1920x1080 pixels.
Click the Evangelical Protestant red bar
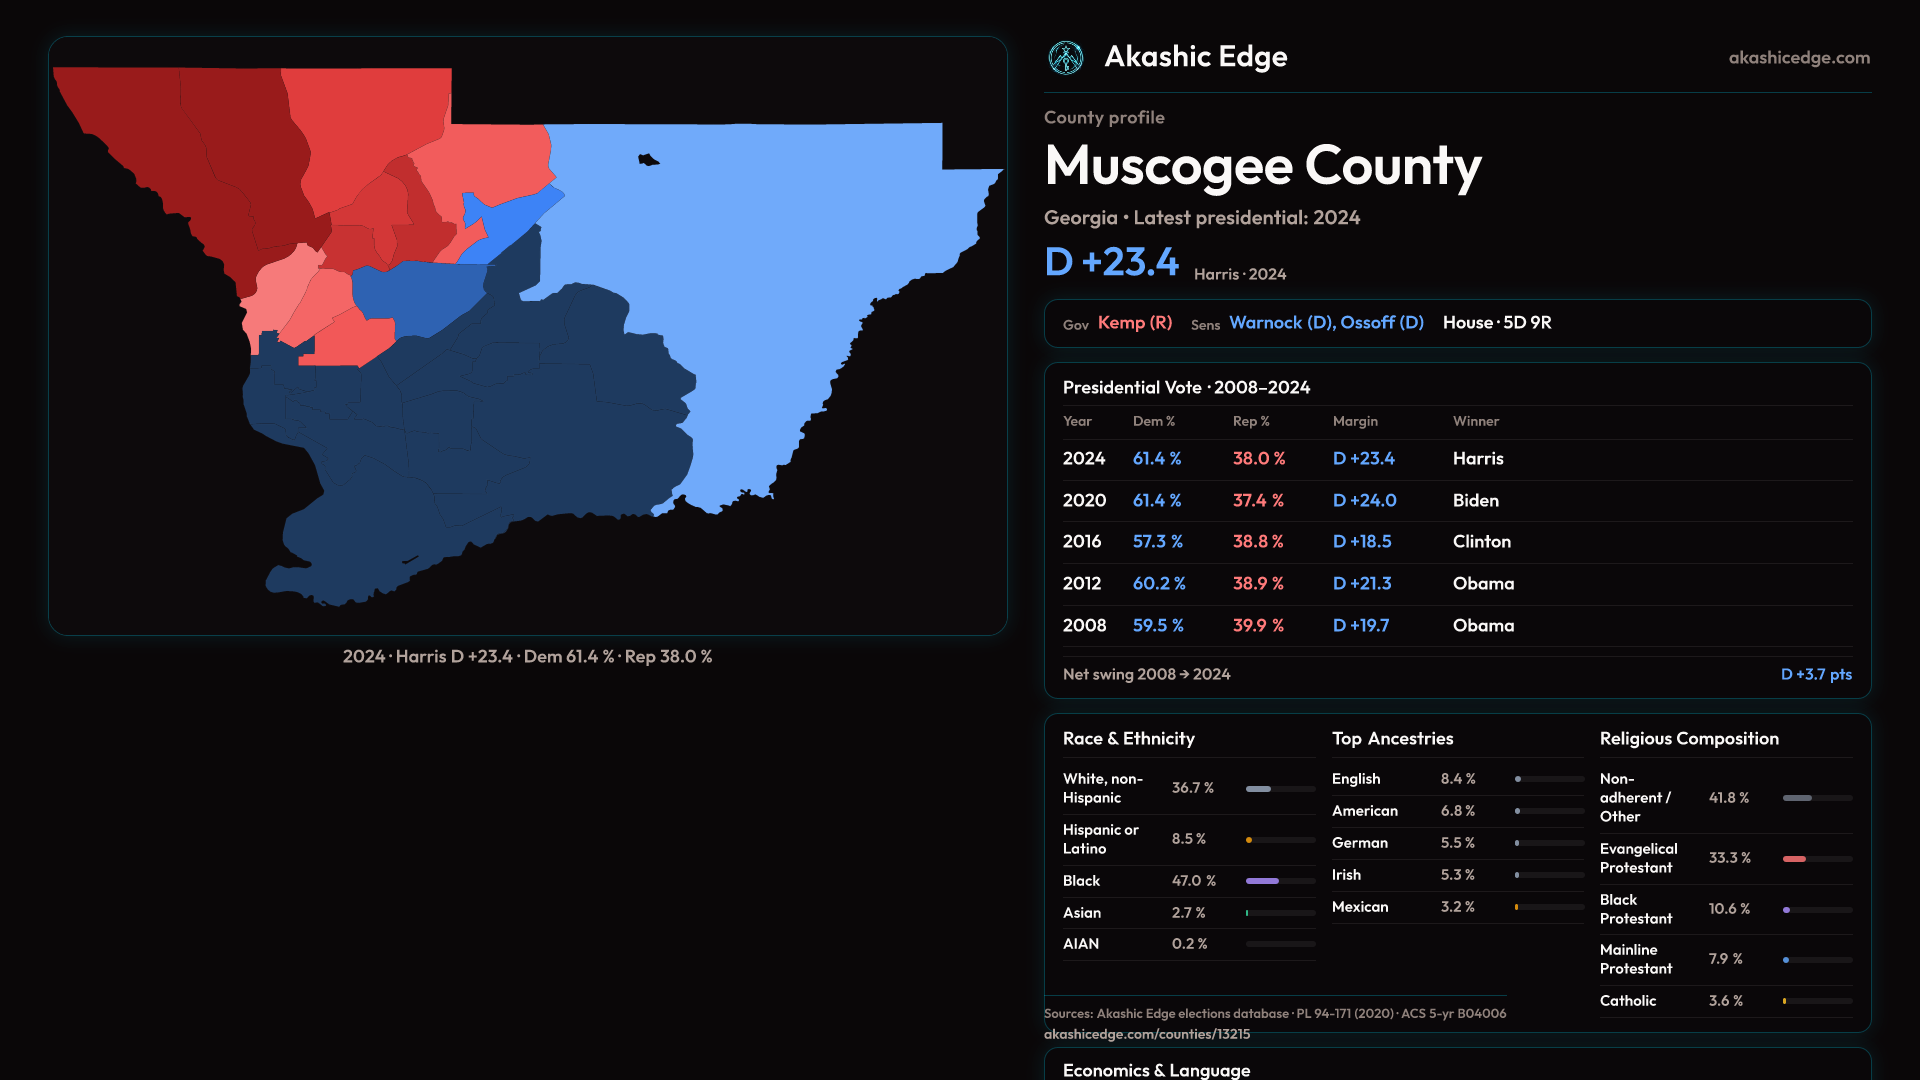point(1795,859)
